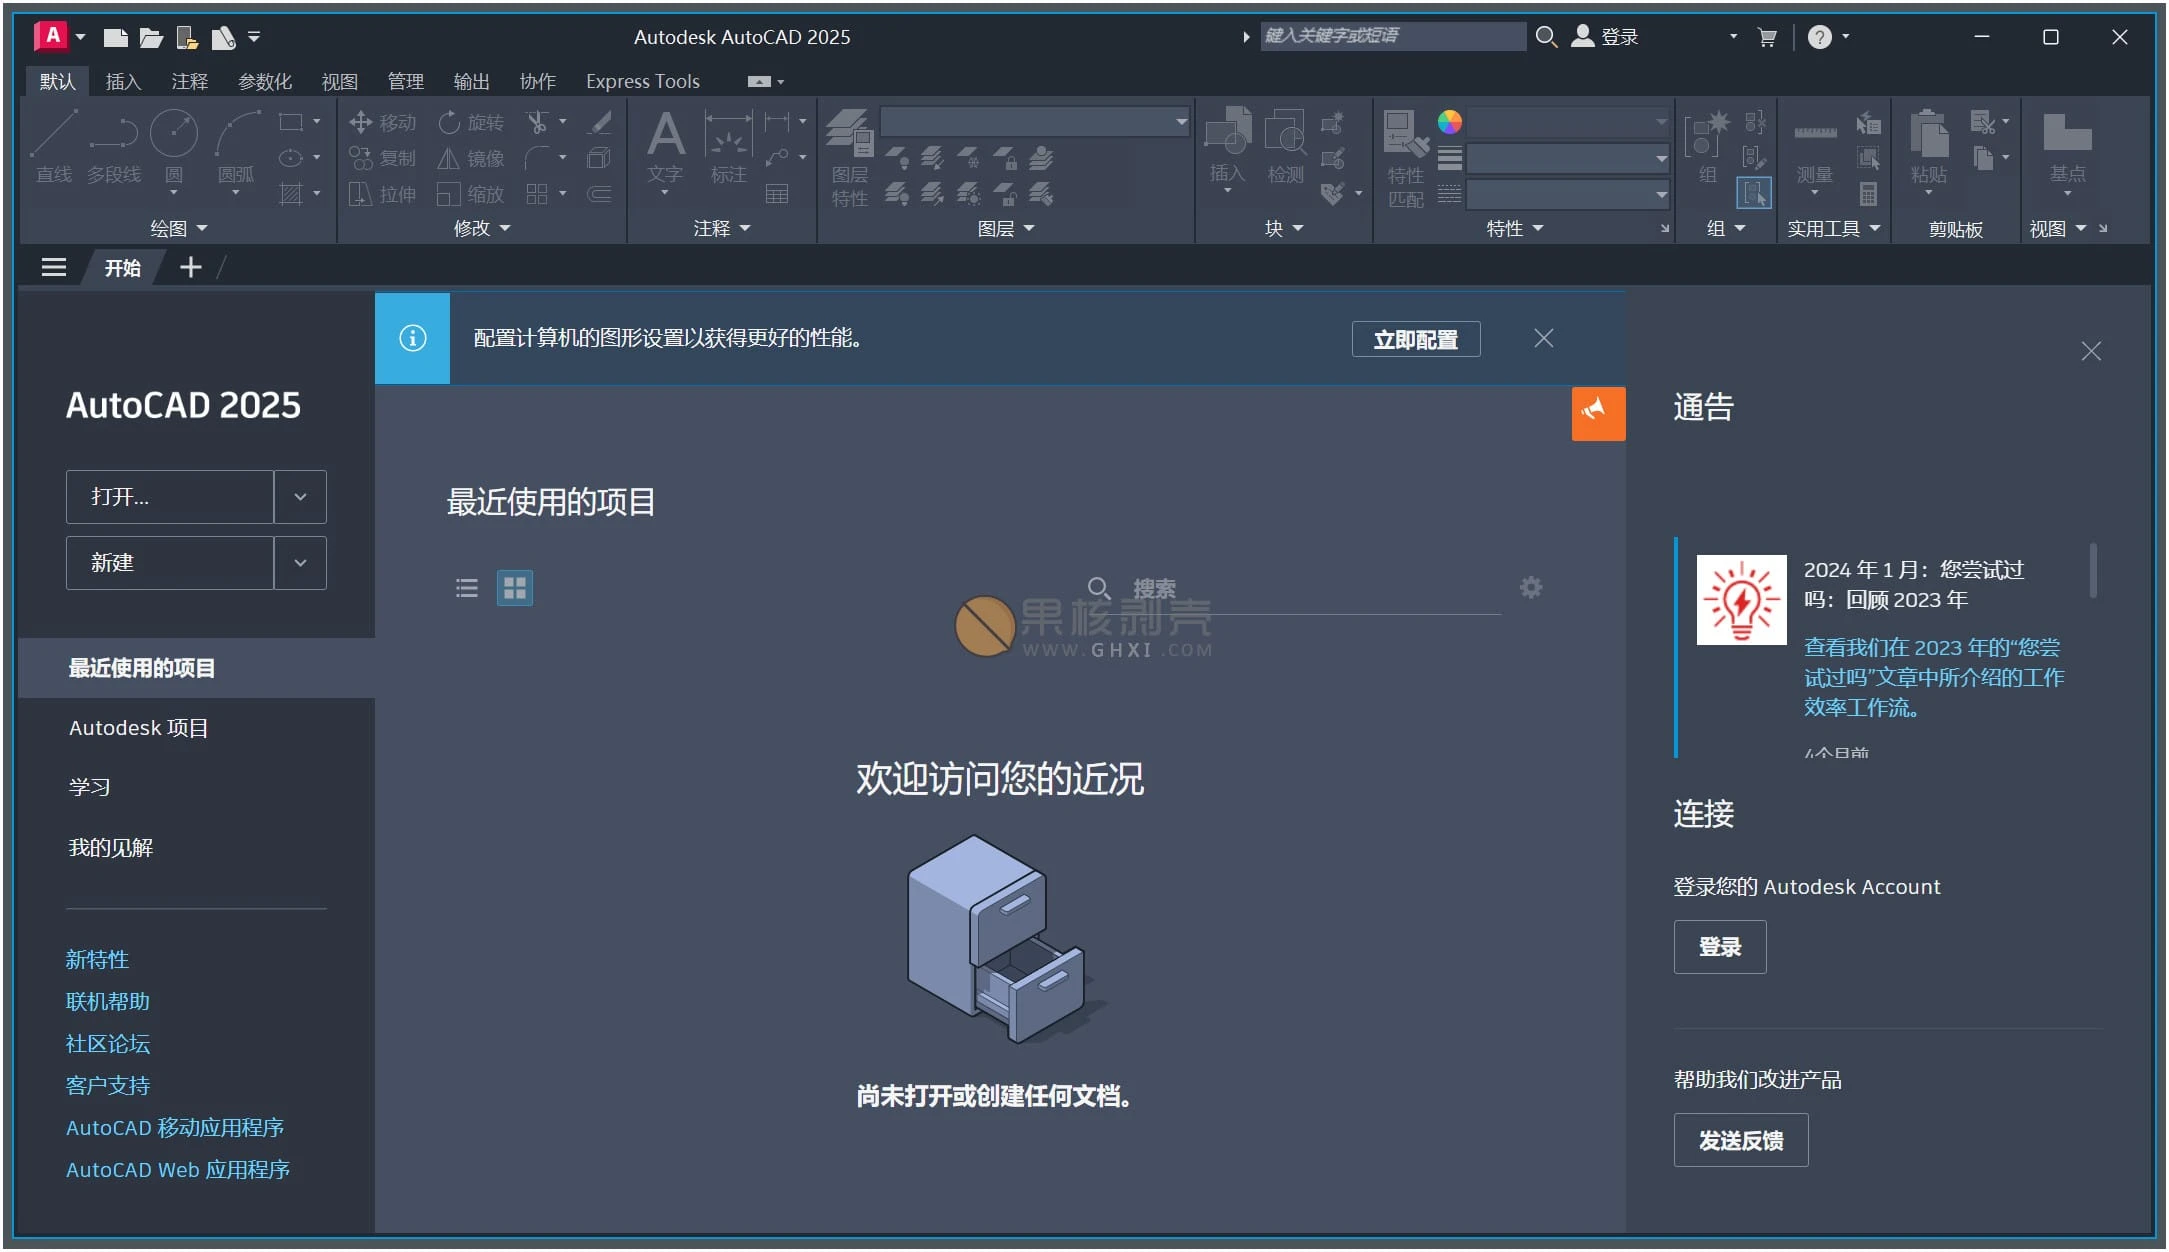
Task: Click the Stretch (拉伸) tool
Action: [382, 194]
